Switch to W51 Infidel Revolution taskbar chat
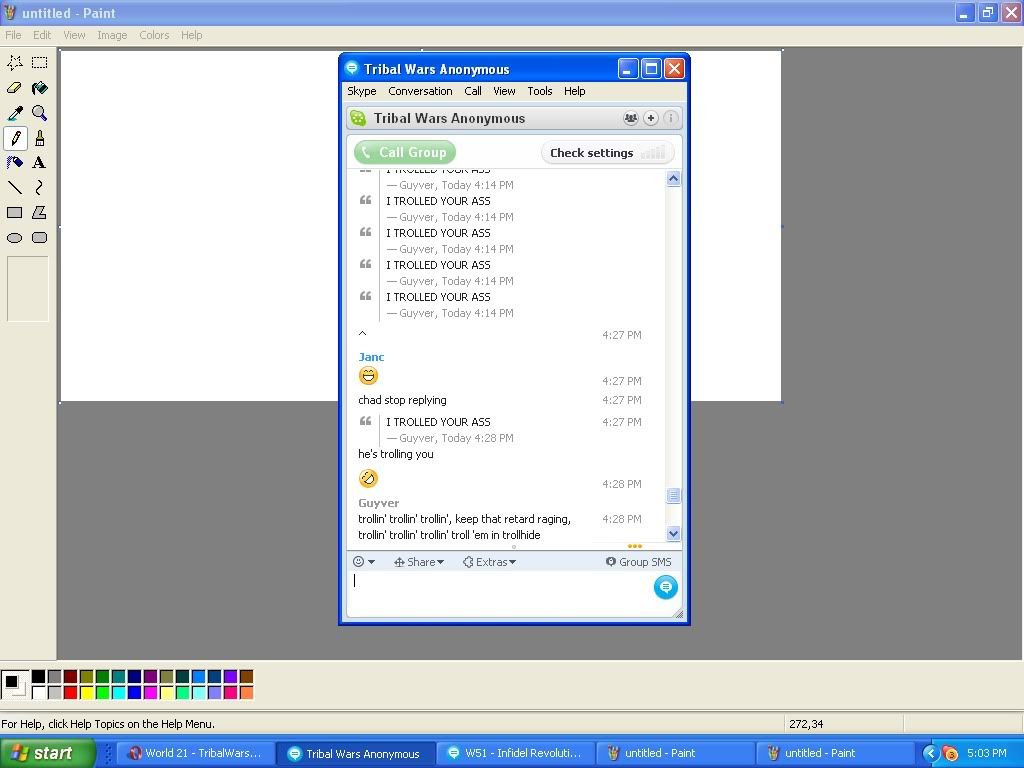This screenshot has height=768, width=1024. pyautogui.click(x=515, y=754)
